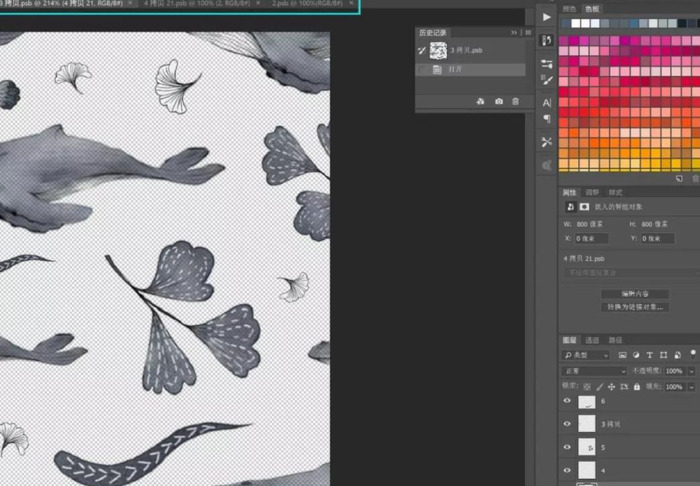This screenshot has width=700, height=486.
Task: Delete the current history state with the trash icon
Action: click(516, 101)
